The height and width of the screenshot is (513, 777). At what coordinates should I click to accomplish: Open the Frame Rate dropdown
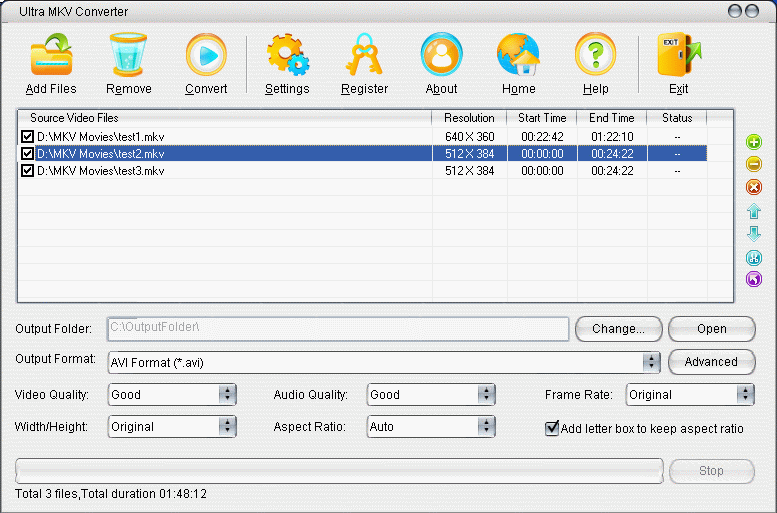(745, 395)
